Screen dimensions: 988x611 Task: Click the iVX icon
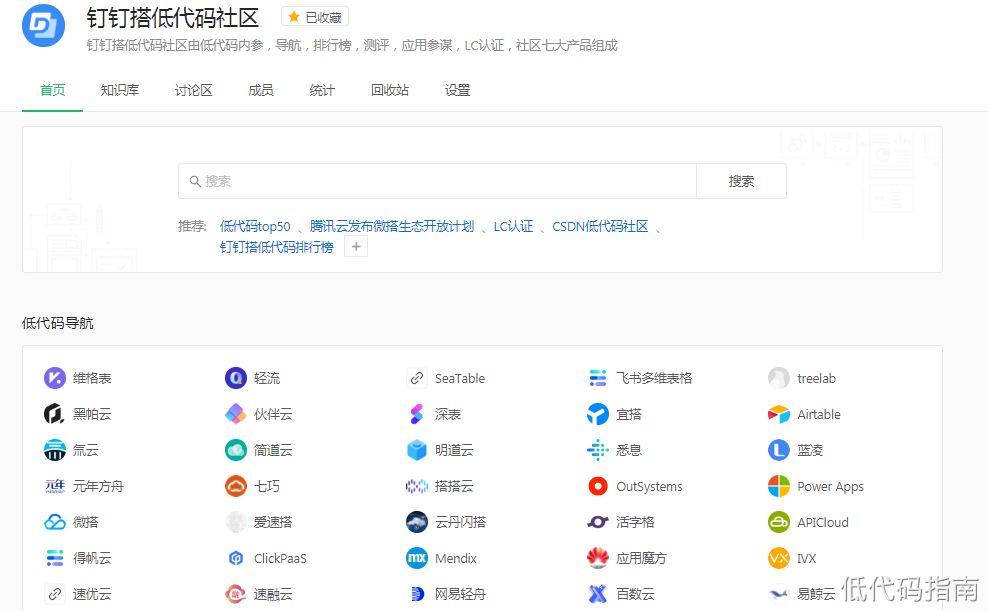click(x=779, y=557)
